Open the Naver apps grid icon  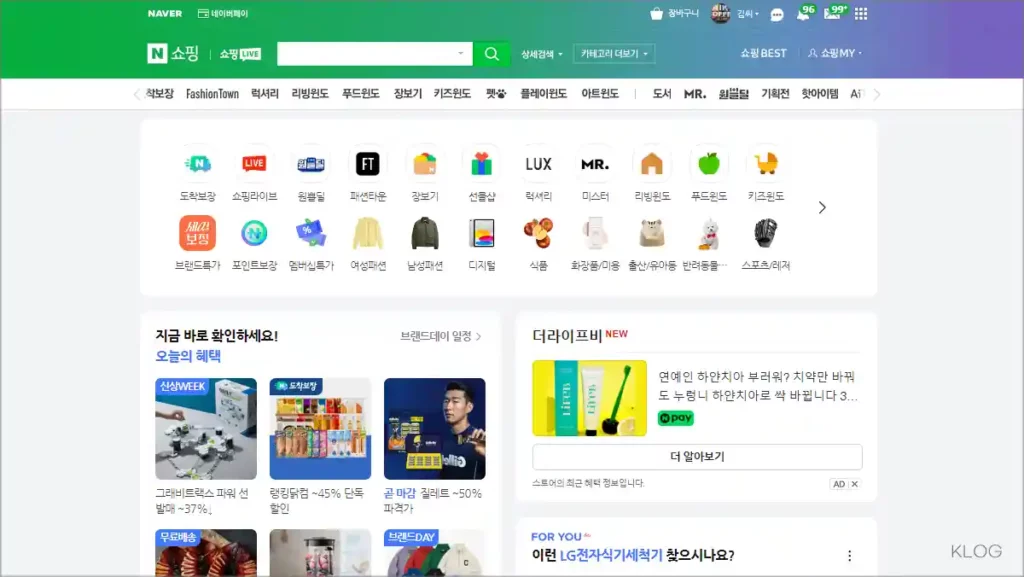(861, 14)
